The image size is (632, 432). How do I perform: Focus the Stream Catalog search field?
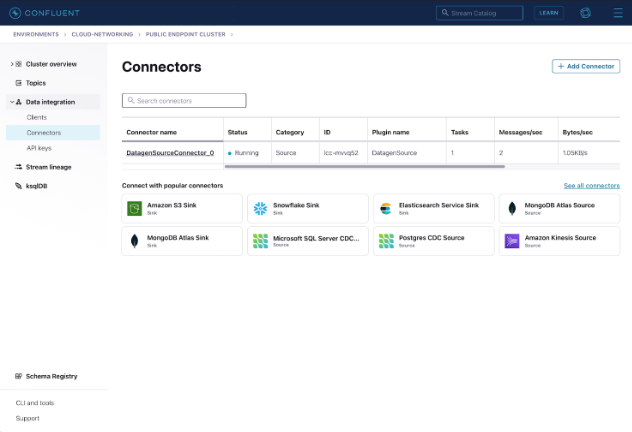480,13
